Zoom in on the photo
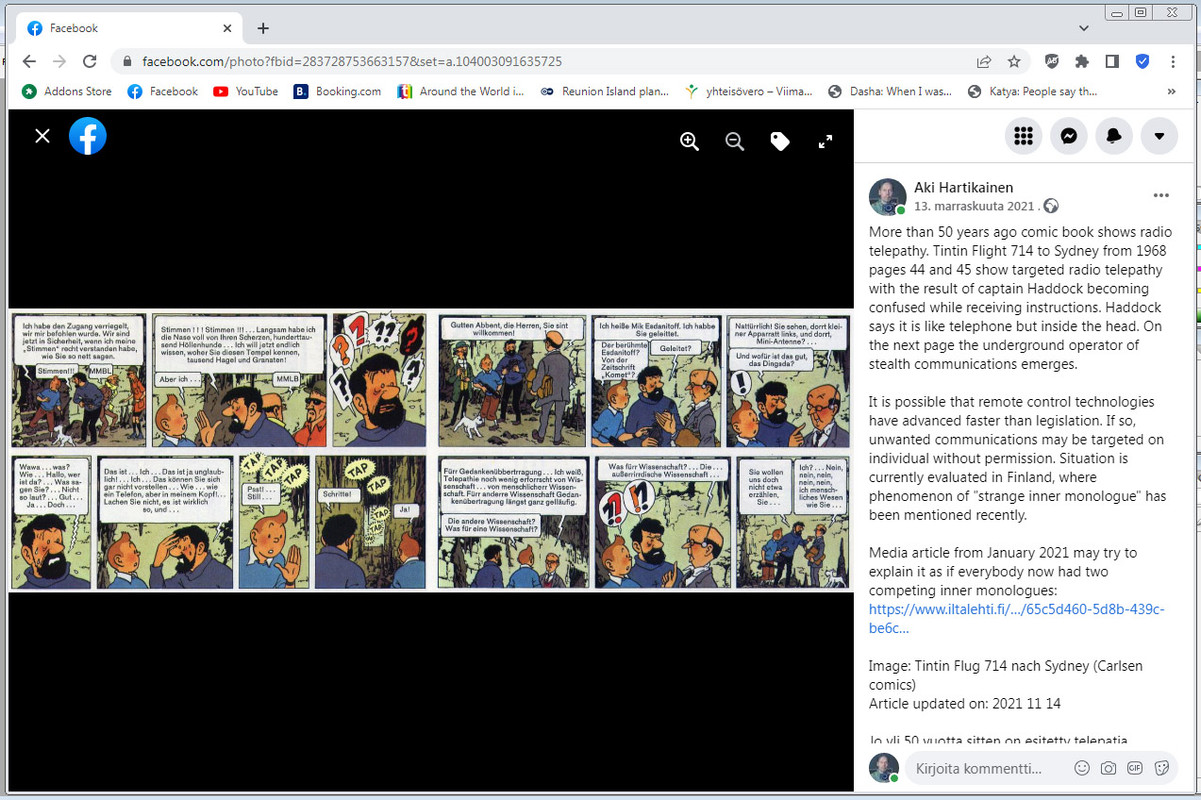The image size is (1201, 800). (x=689, y=142)
